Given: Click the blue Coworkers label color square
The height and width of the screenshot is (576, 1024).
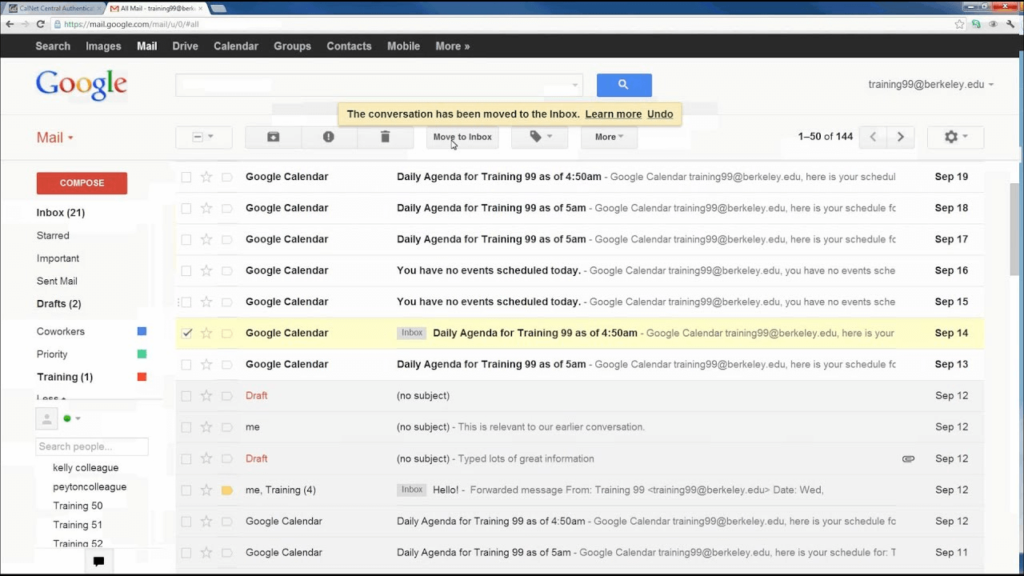Looking at the screenshot, I should point(142,331).
